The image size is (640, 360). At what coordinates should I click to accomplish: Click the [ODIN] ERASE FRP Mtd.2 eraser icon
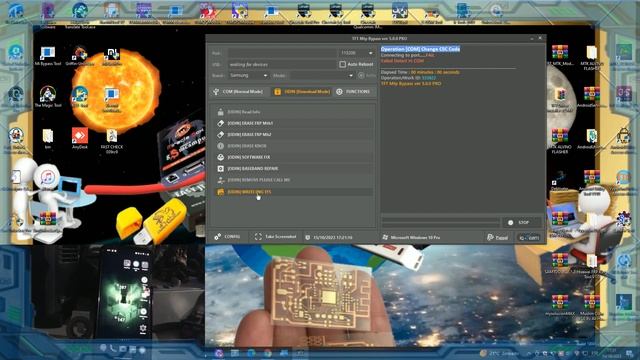(x=220, y=134)
